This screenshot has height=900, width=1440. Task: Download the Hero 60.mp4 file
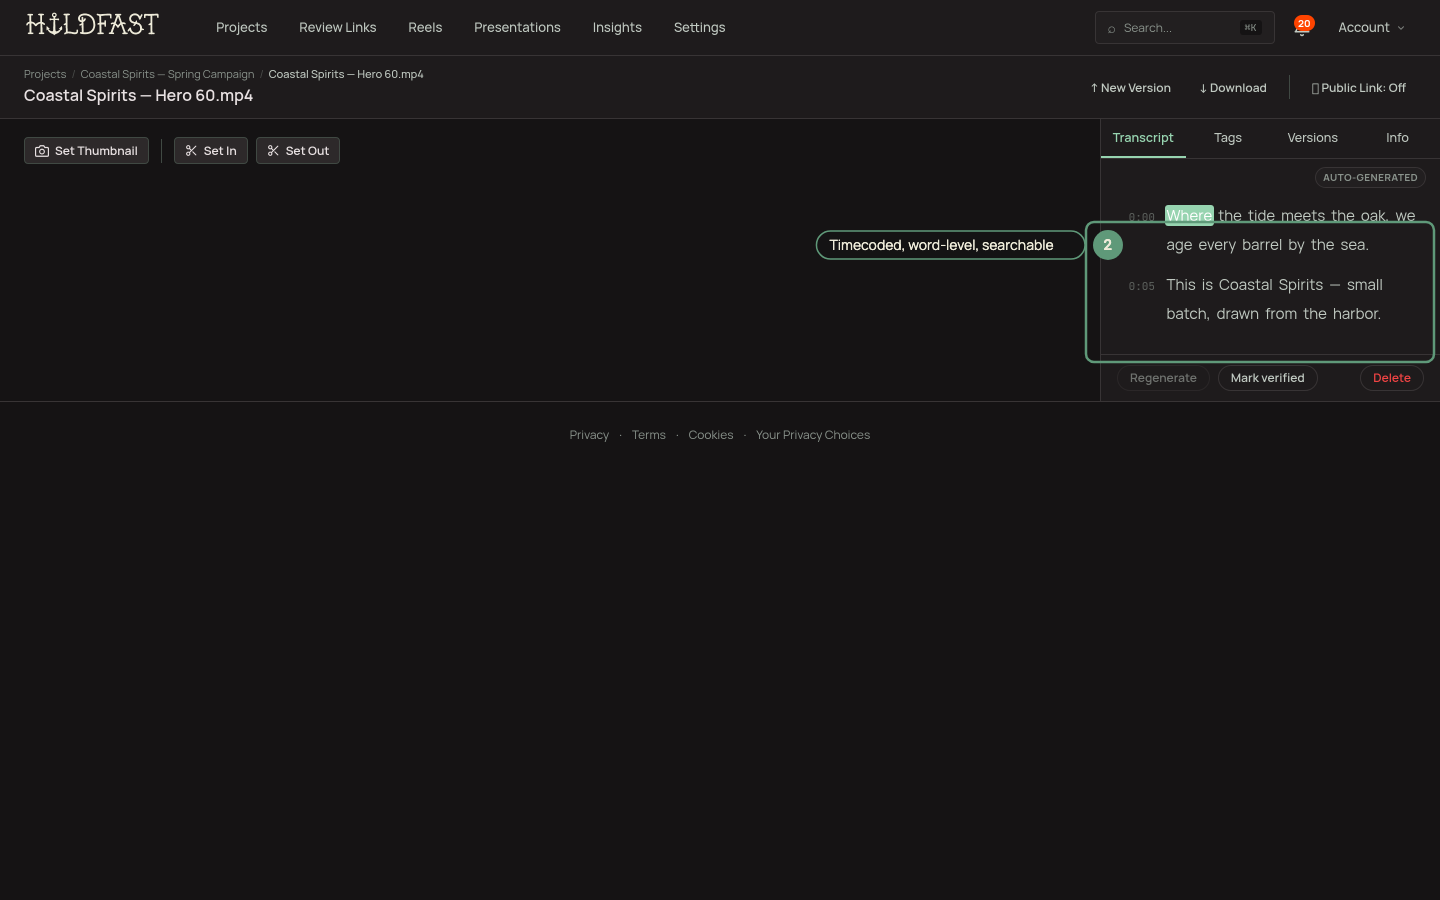[1233, 88]
